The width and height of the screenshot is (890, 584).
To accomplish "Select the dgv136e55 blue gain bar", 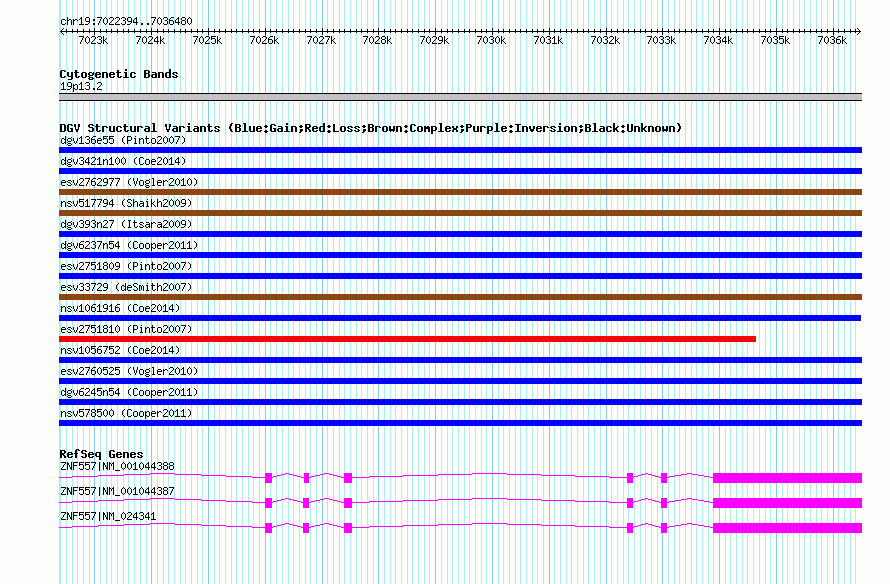I will (460, 150).
